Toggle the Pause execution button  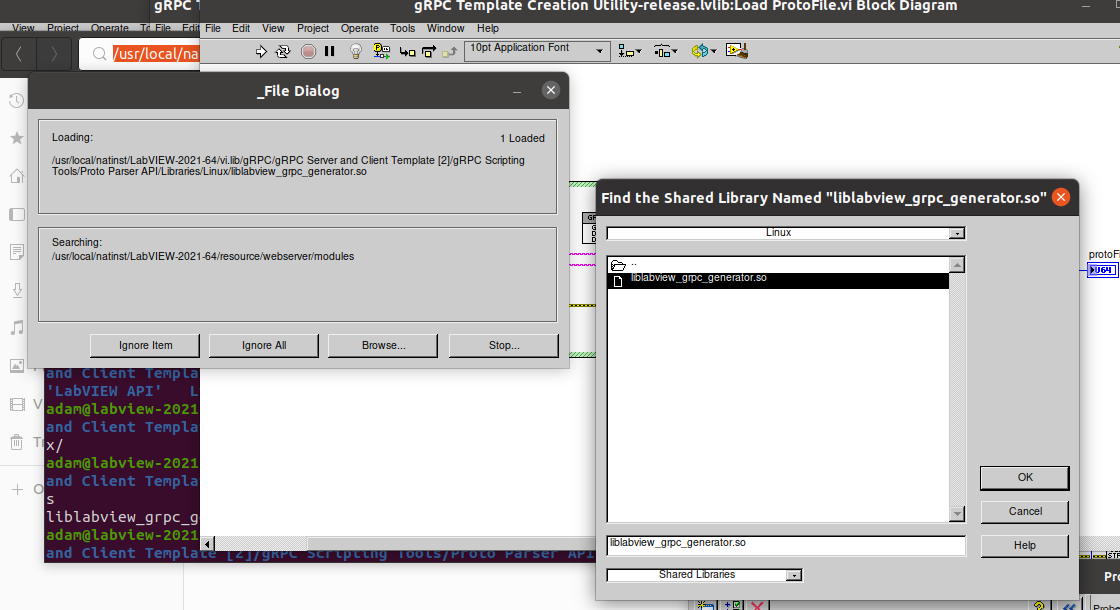330,51
